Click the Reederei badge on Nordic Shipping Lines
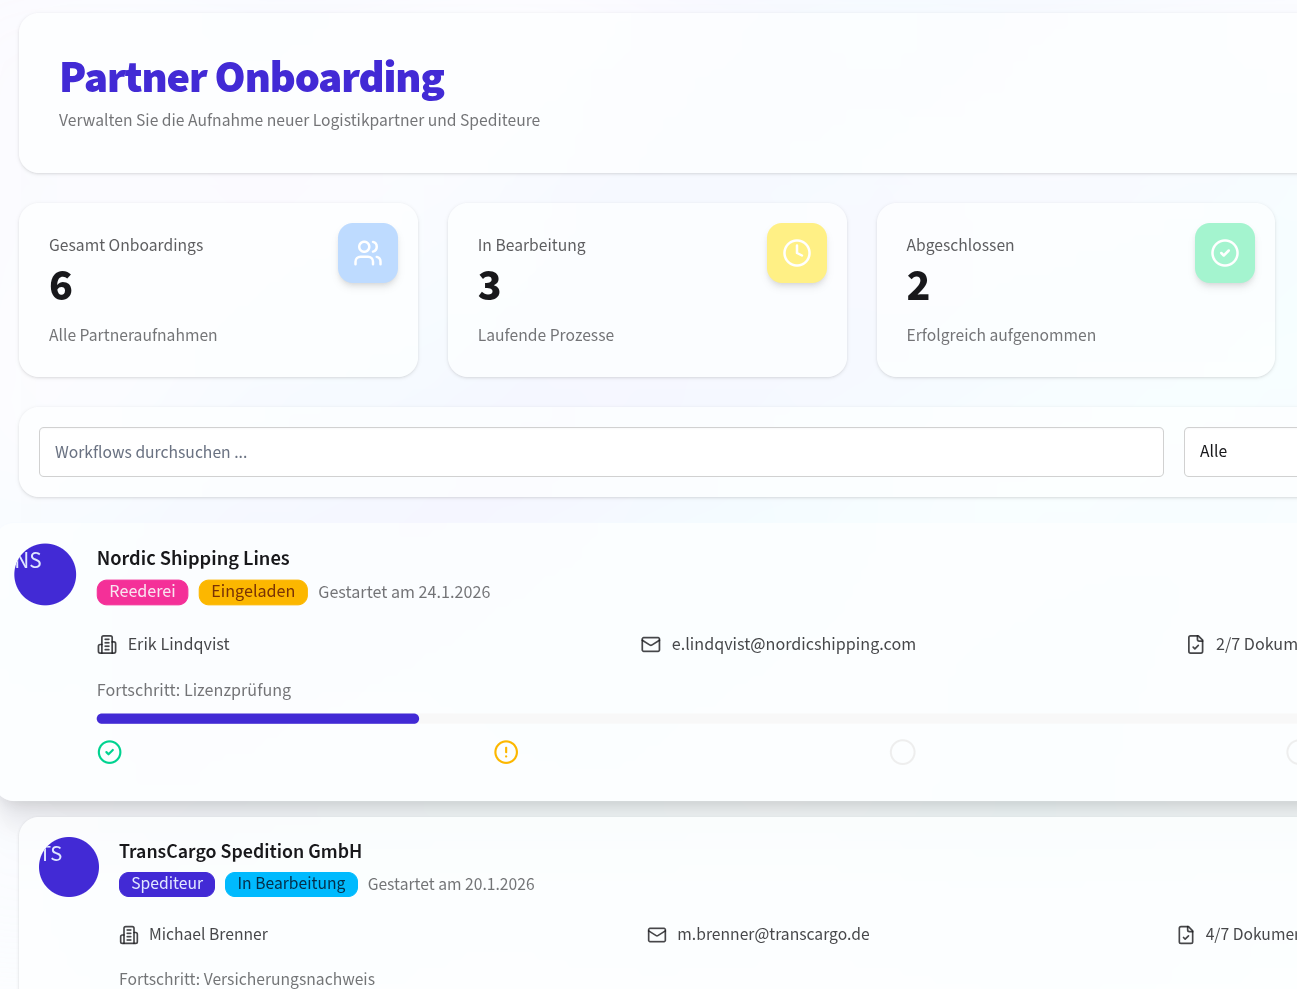 [x=142, y=592]
